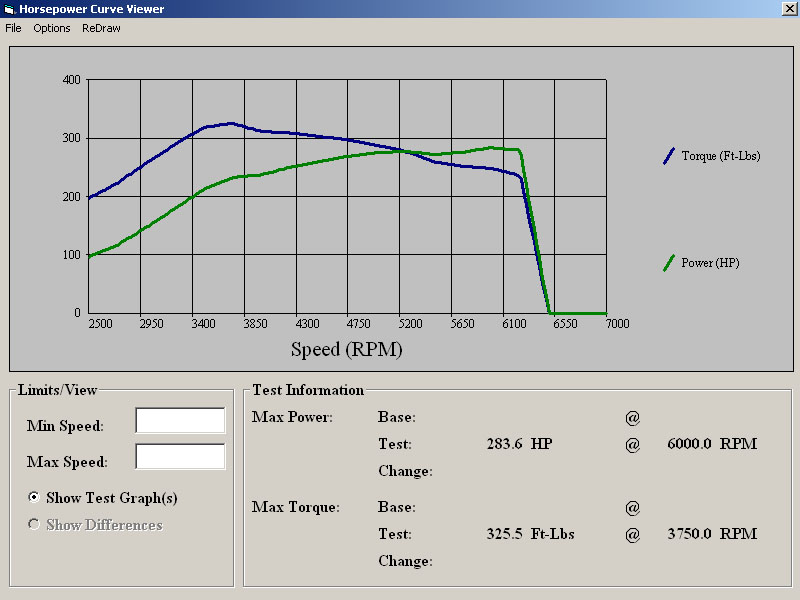
Task: Click the 325.5 max torque value
Action: pyautogui.click(x=504, y=534)
